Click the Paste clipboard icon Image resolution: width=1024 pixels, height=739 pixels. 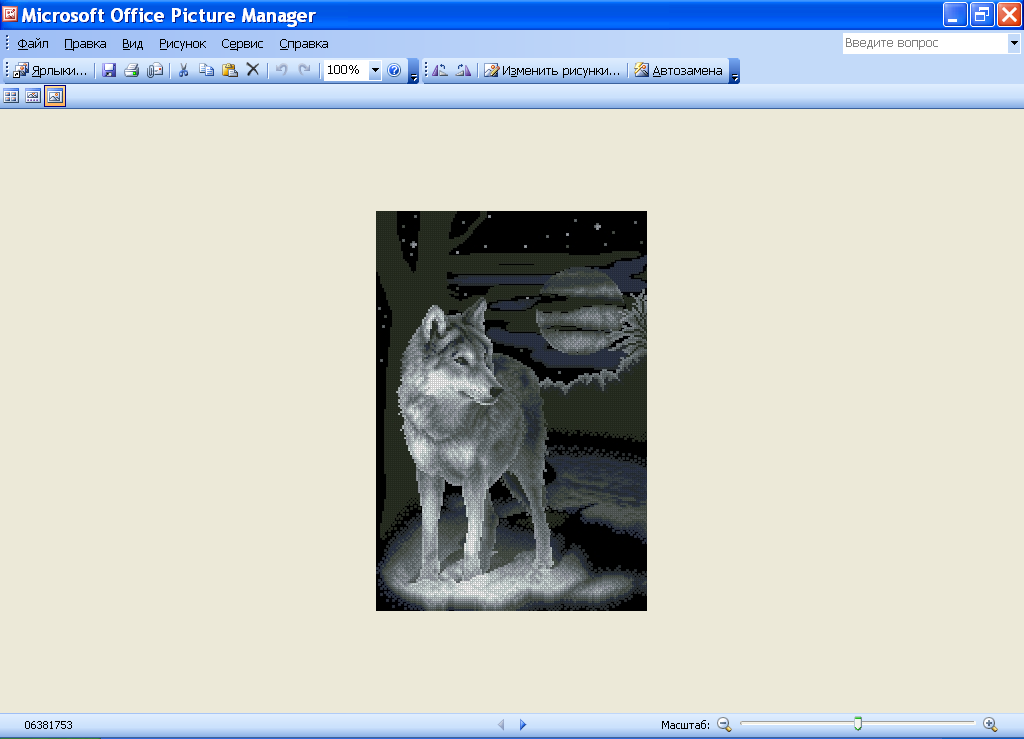230,71
